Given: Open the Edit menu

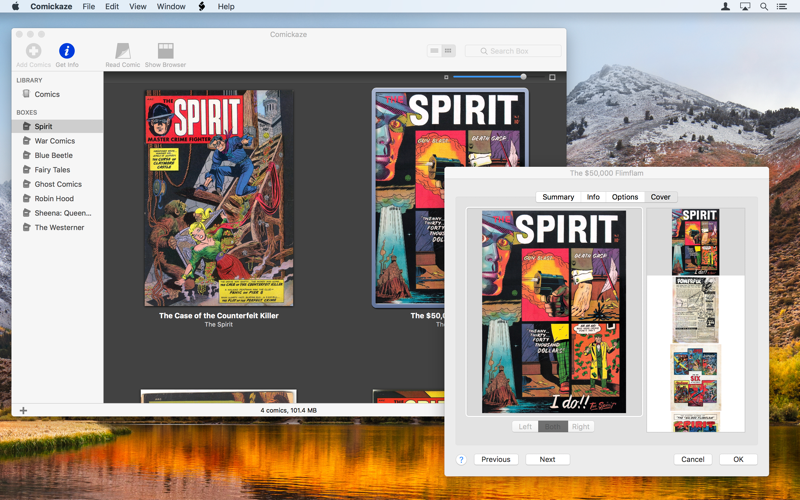Looking at the screenshot, I should (112, 6).
